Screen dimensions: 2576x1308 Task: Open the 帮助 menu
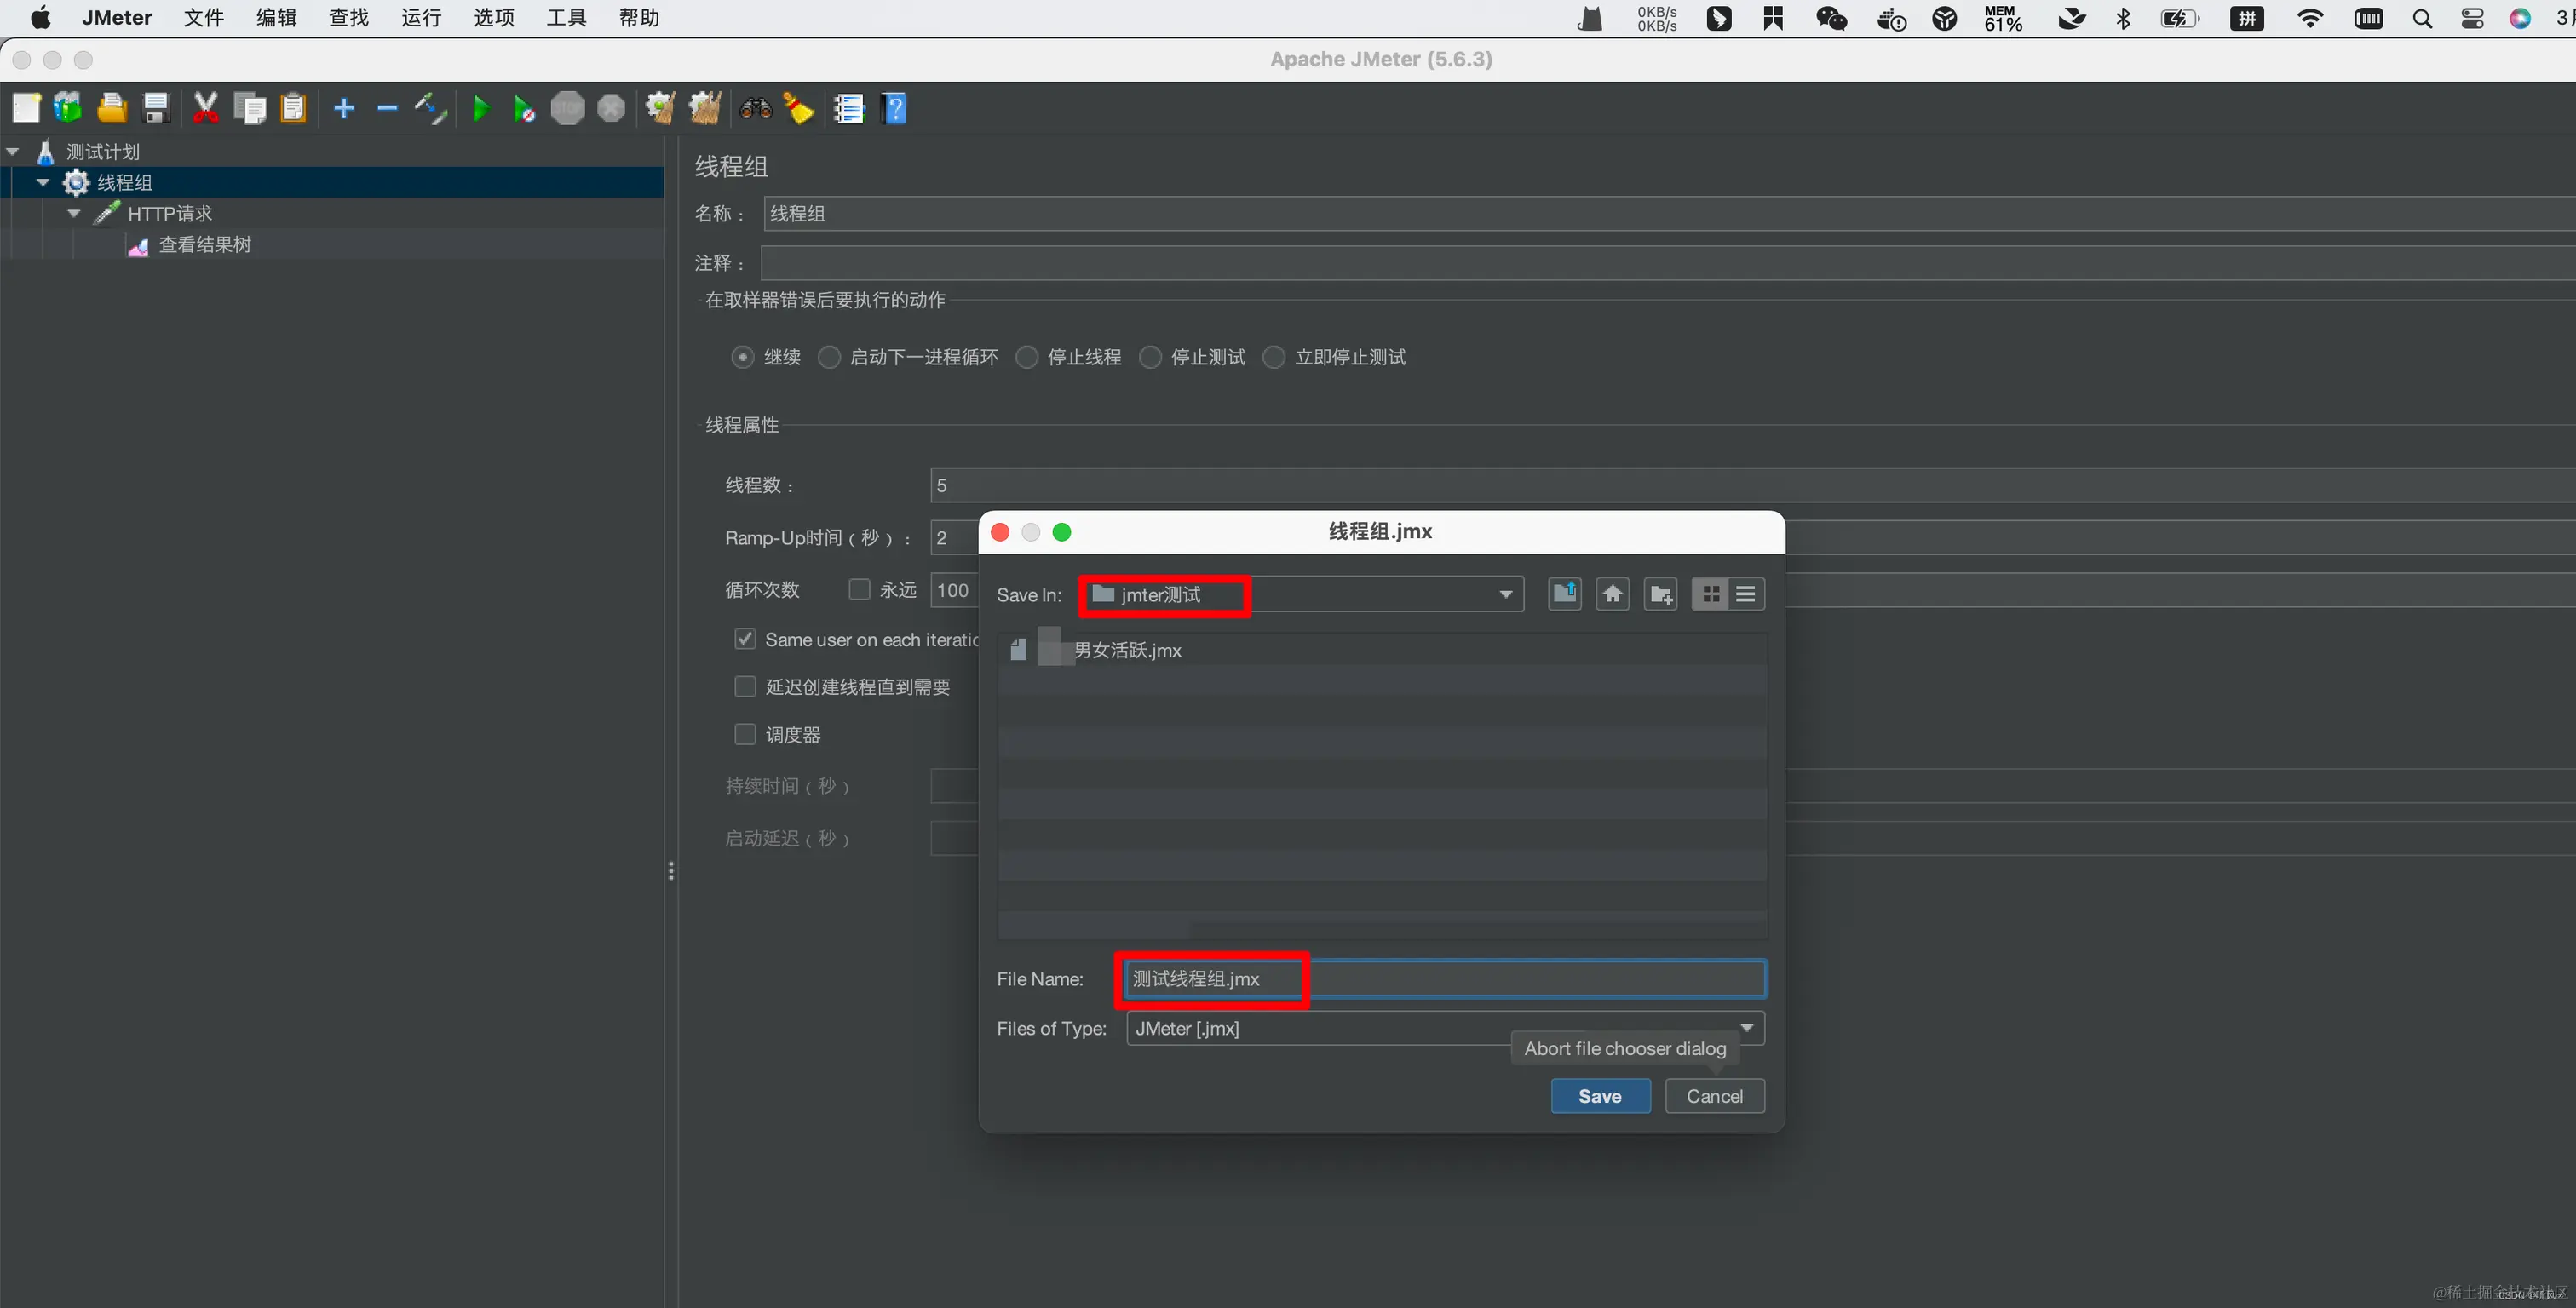click(x=639, y=18)
